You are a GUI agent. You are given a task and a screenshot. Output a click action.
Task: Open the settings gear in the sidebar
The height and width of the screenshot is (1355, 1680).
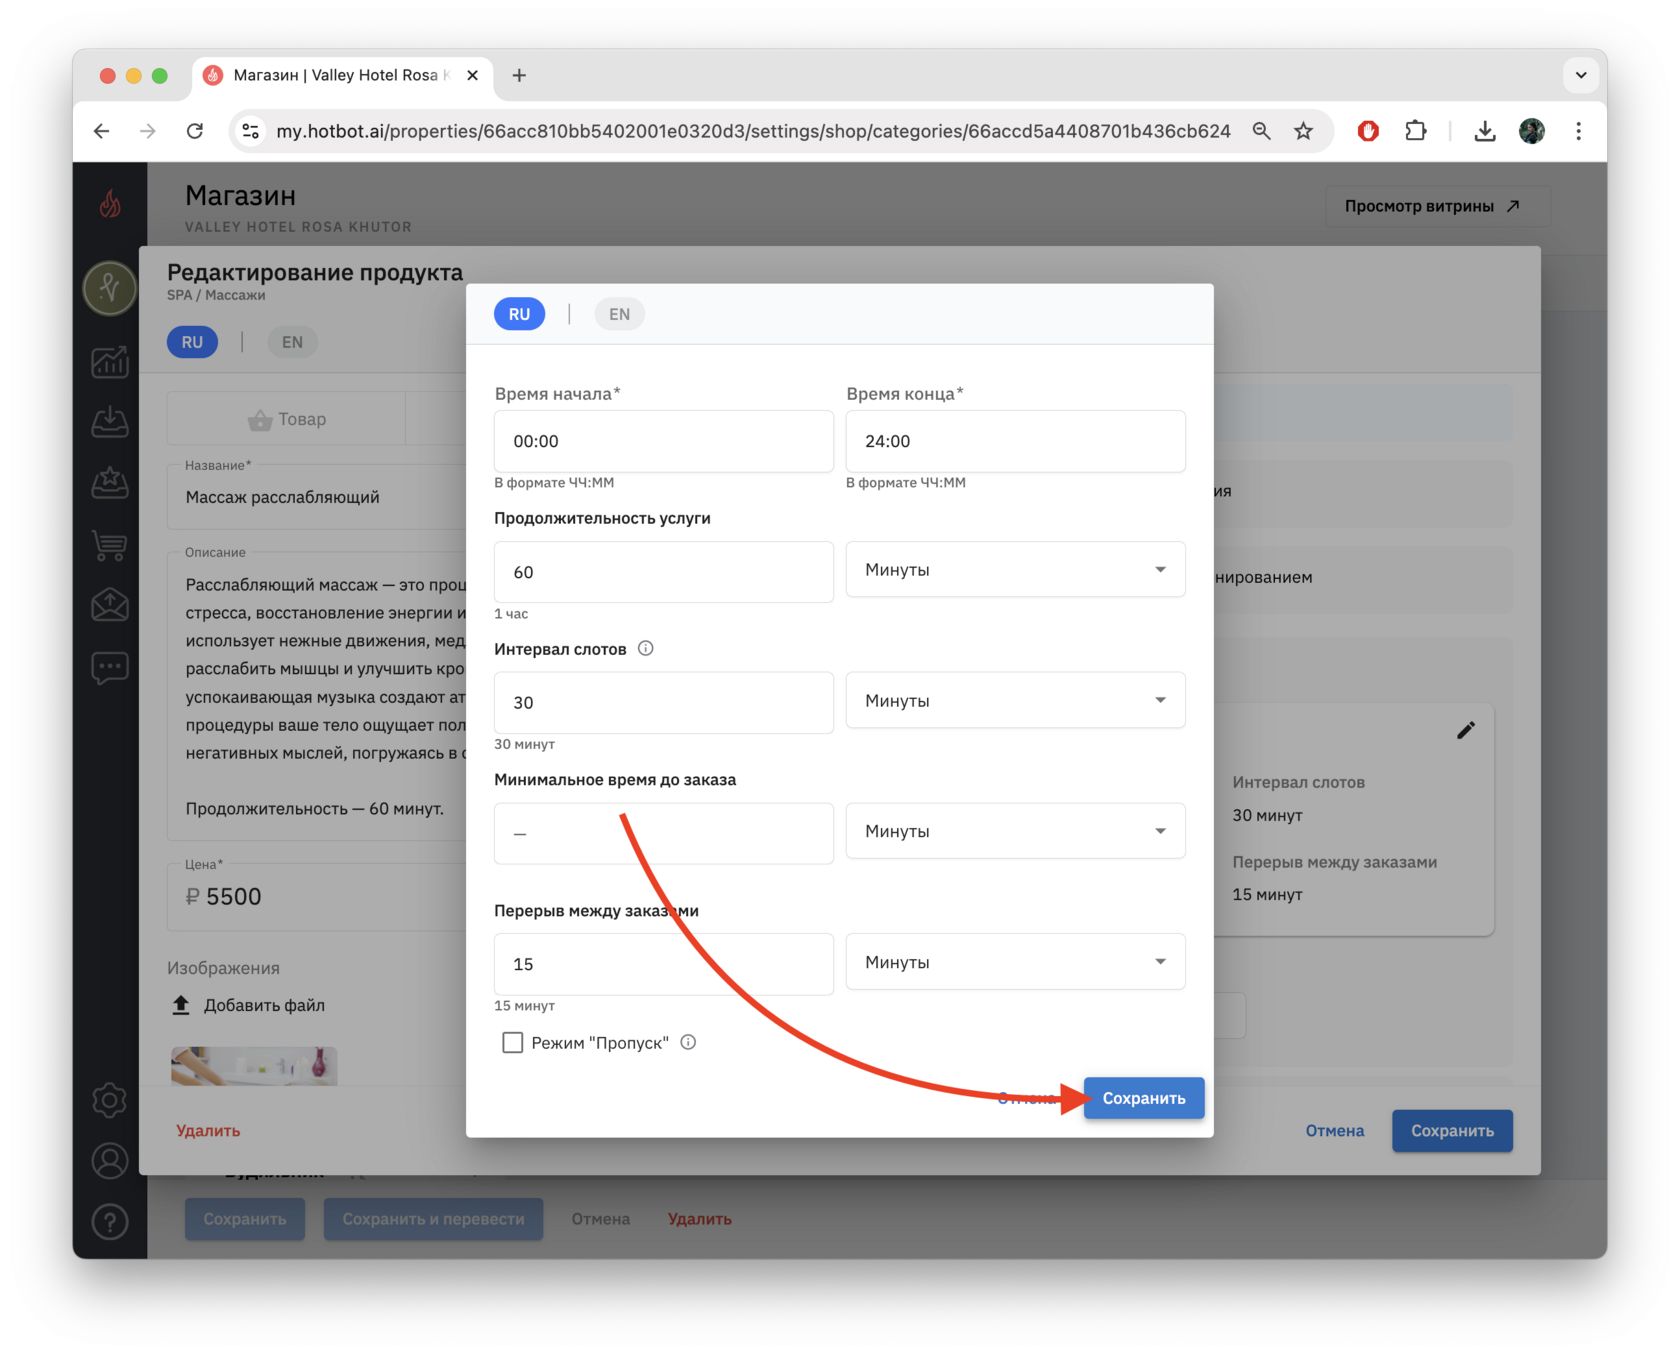click(110, 1100)
